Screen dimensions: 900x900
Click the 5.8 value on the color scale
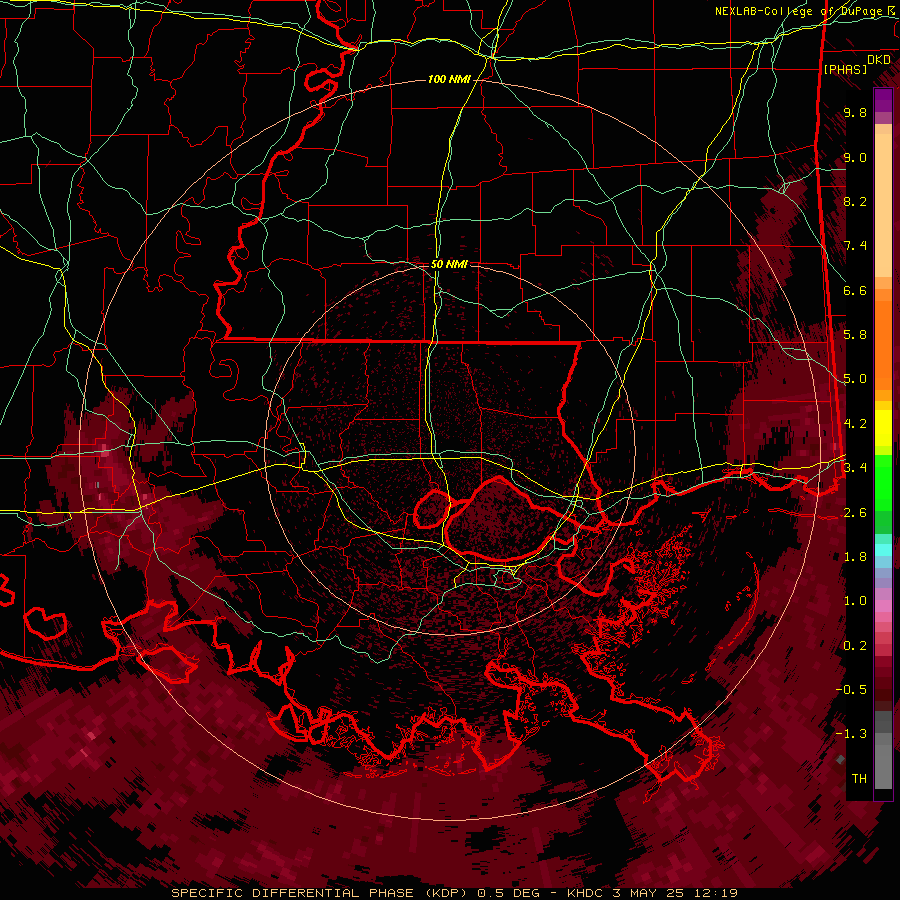[x=855, y=335]
